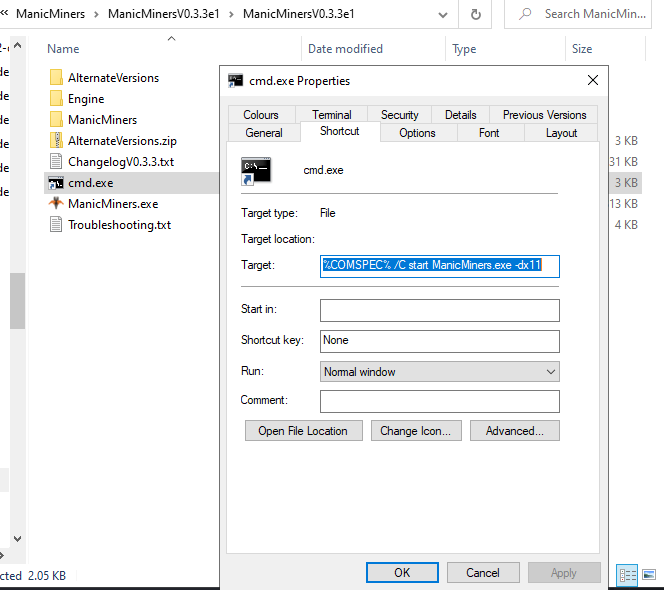Confirm with the OK button
Image resolution: width=664 pixels, height=590 pixels.
pos(402,573)
